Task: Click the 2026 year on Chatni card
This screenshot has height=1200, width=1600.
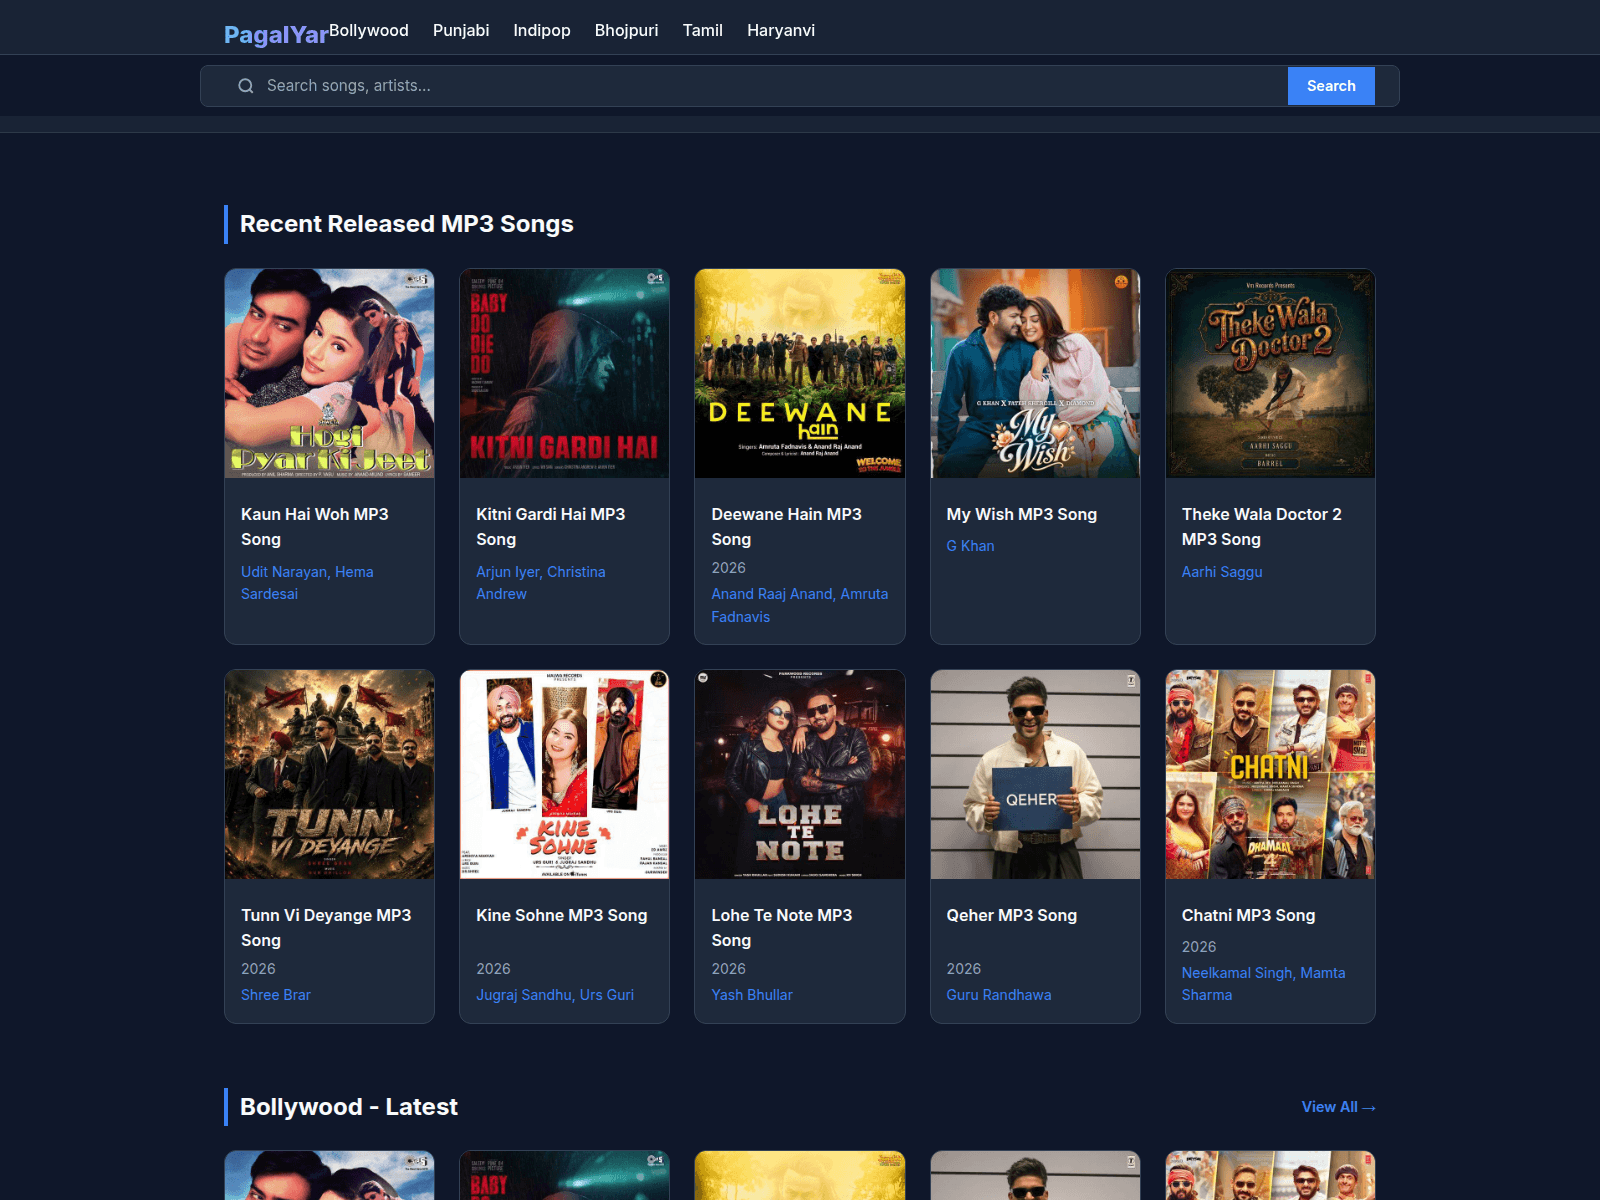Action: pos(1199,947)
